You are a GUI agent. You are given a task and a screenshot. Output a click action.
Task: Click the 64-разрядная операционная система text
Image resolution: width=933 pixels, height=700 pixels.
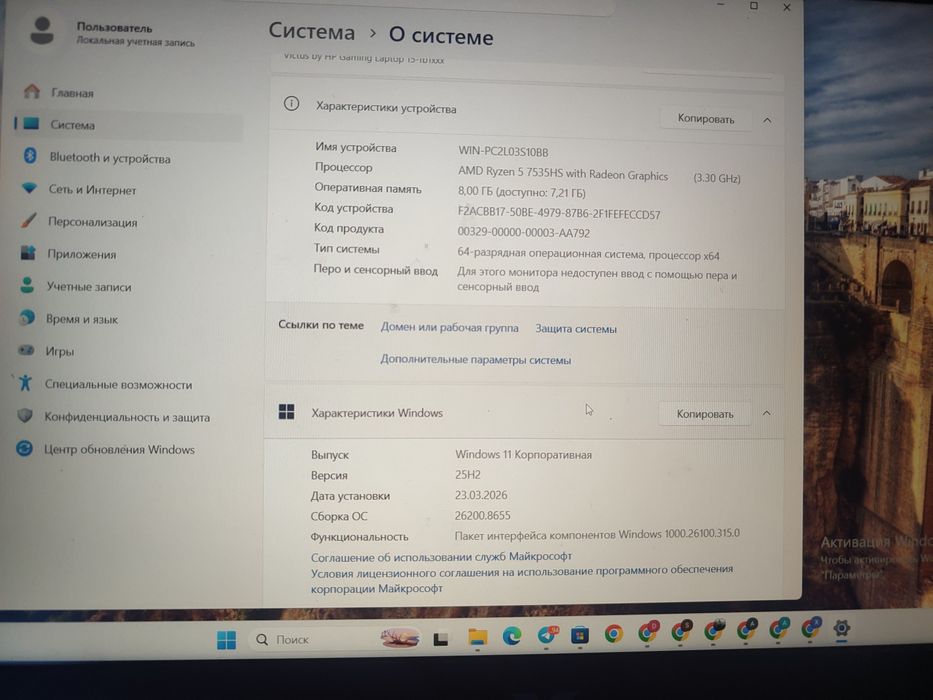(588, 255)
